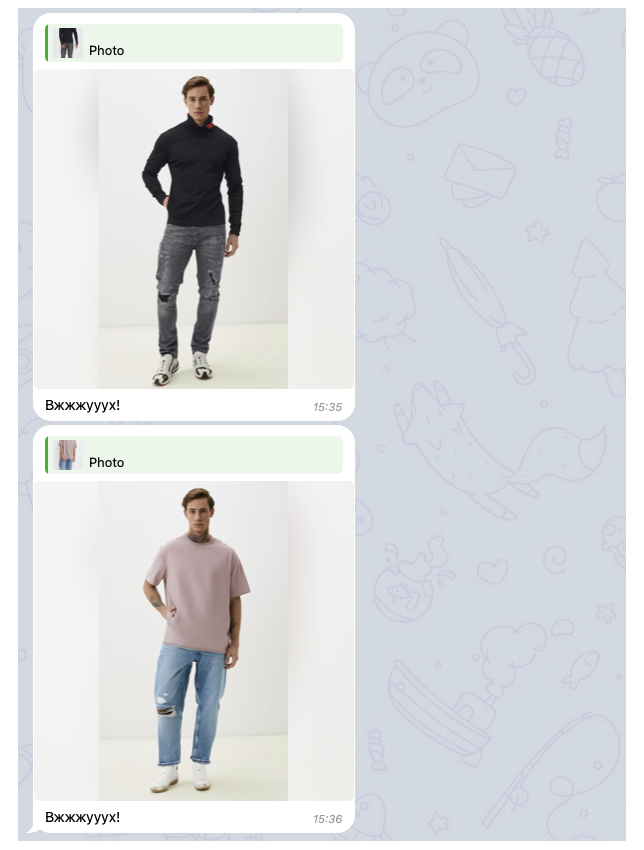Select the Вжжжууух! caption sent at 15:36
The width and height of the screenshot is (644, 850).
pos(82,817)
